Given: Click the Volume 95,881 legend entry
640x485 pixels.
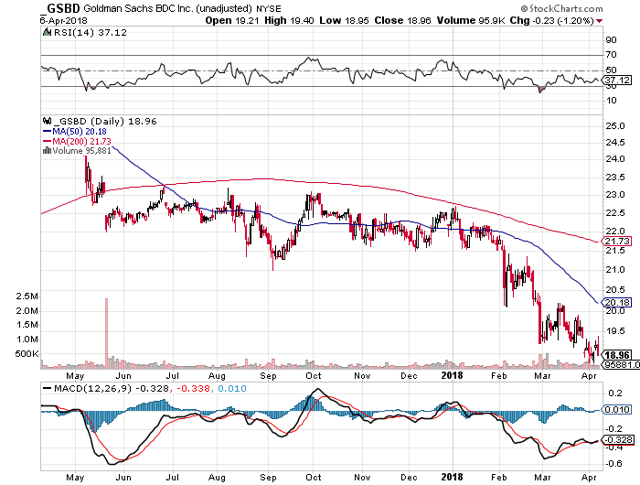Looking at the screenshot, I should 77,151.
